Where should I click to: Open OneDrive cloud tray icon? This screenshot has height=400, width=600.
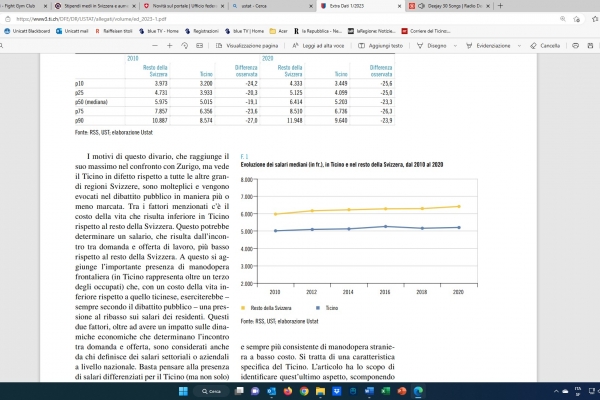(x=565, y=391)
